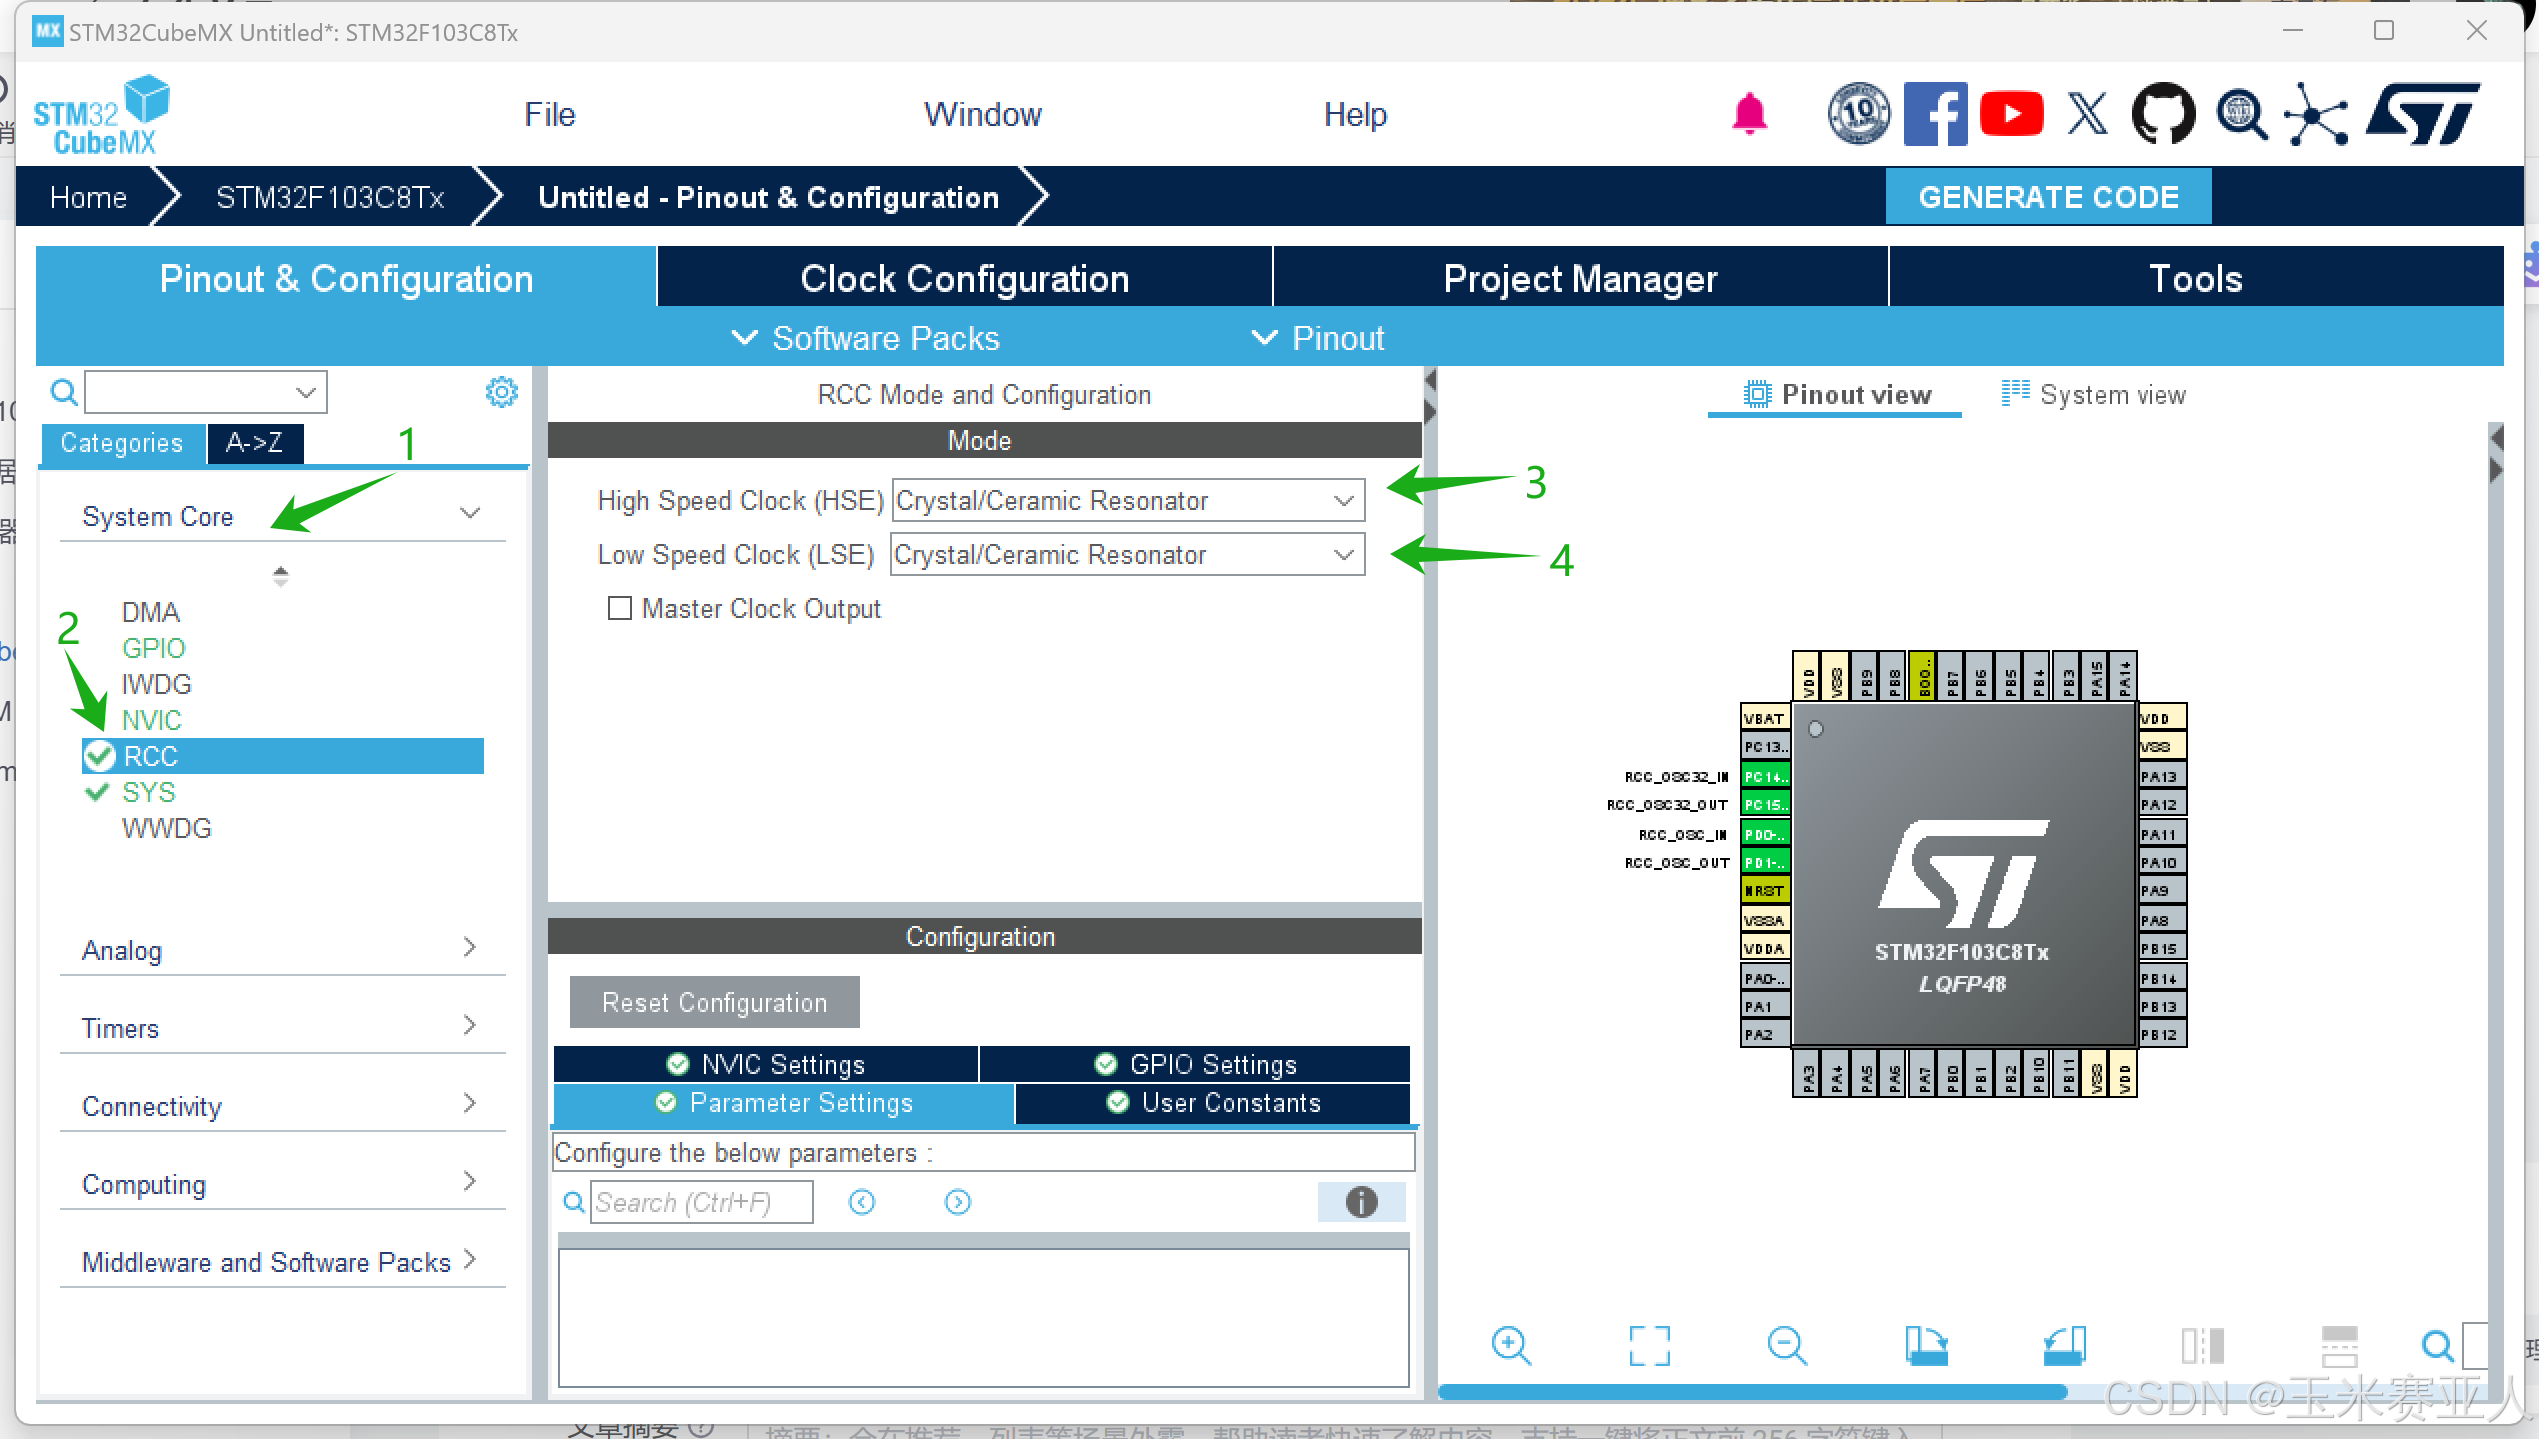The height and width of the screenshot is (1439, 2539).
Task: Click the parameter Search (Ctrl+F) field
Action: (x=701, y=1202)
